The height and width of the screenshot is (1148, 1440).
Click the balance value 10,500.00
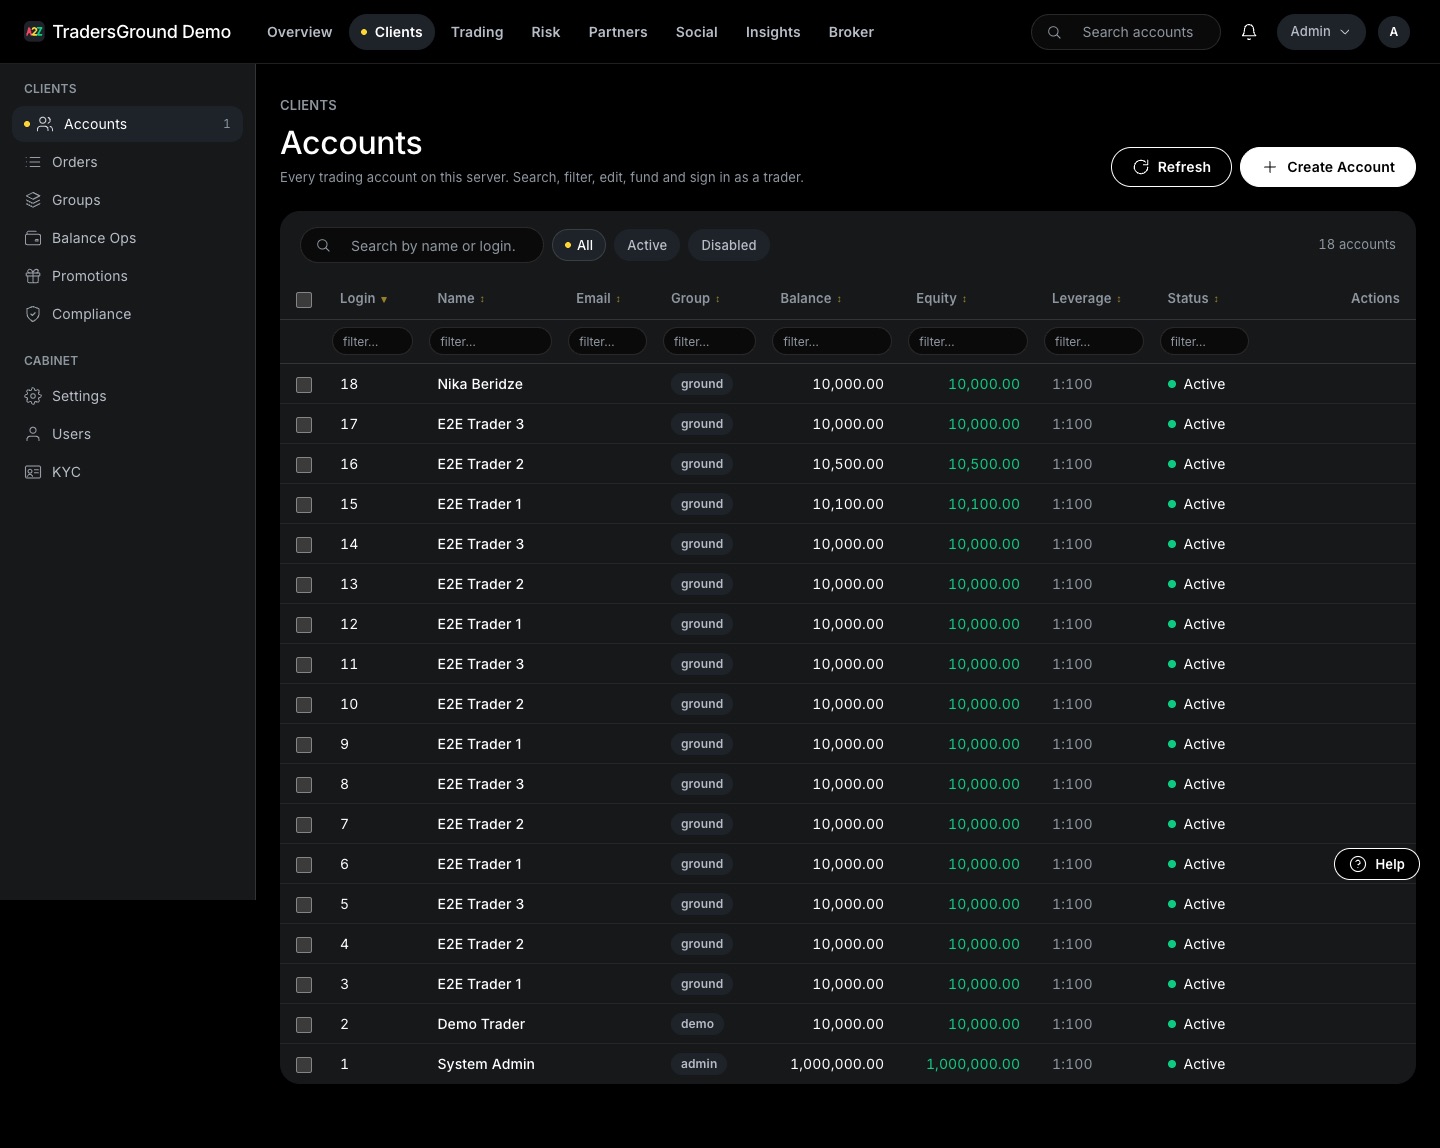(x=848, y=464)
